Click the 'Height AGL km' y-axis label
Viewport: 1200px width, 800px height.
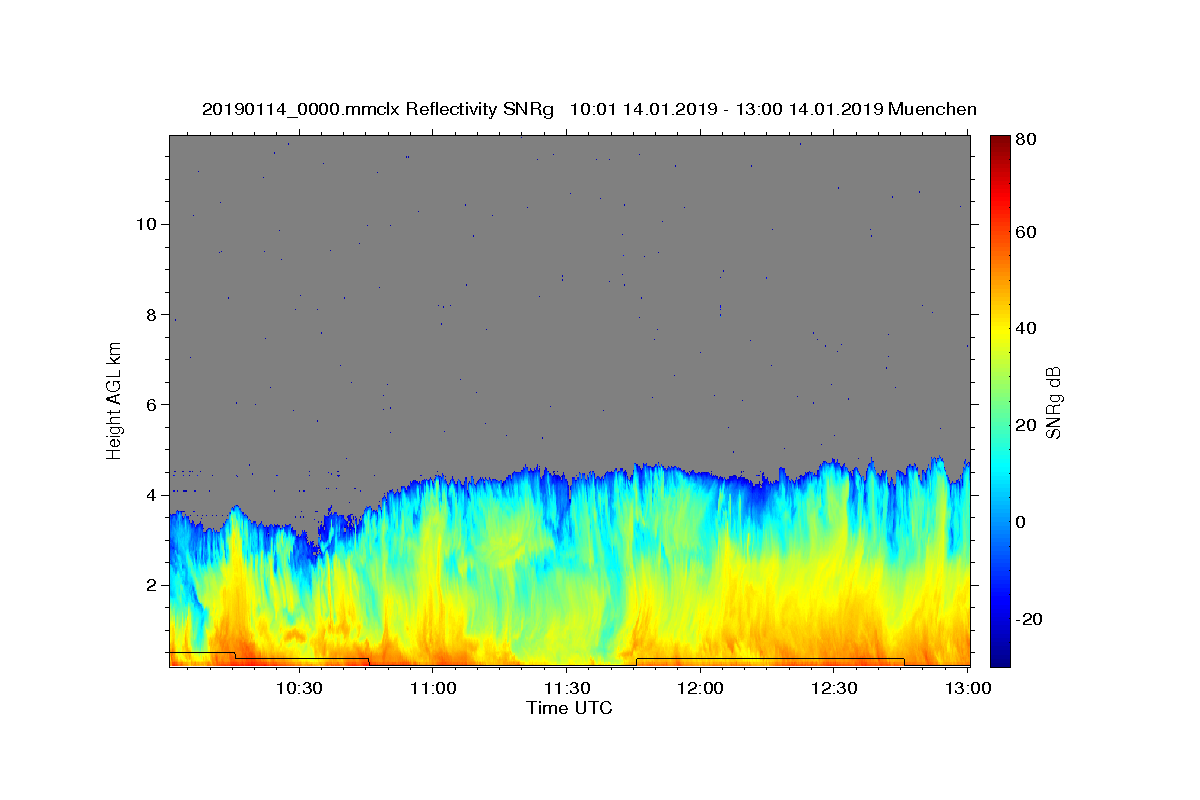(x=114, y=399)
